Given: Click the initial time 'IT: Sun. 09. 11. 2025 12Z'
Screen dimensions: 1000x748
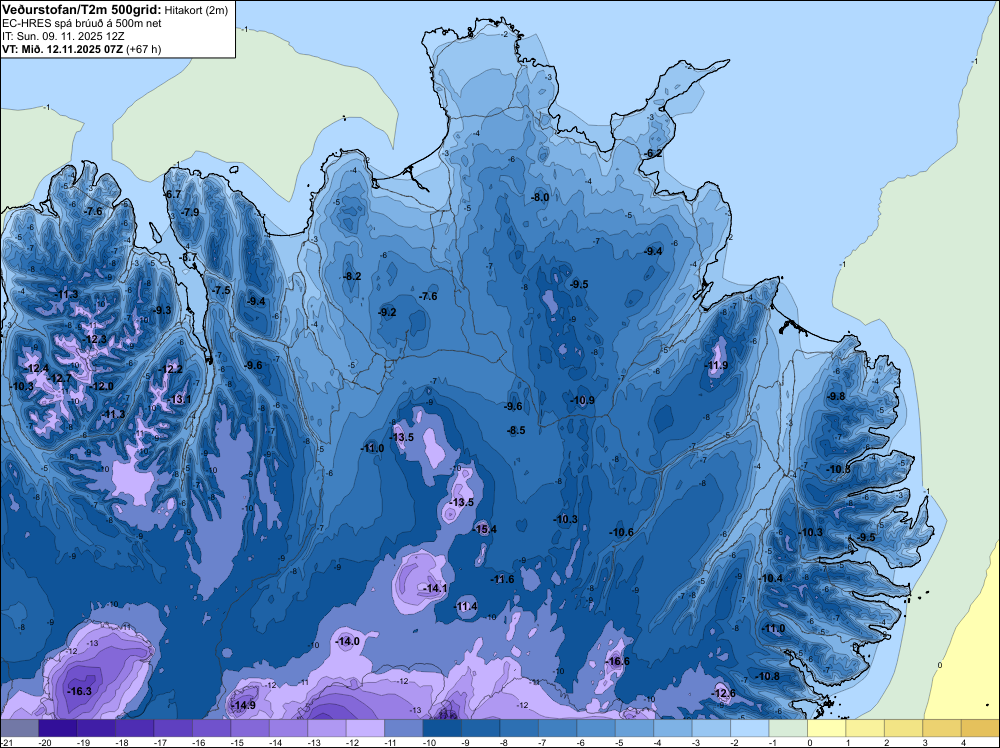Looking at the screenshot, I should (63, 36).
